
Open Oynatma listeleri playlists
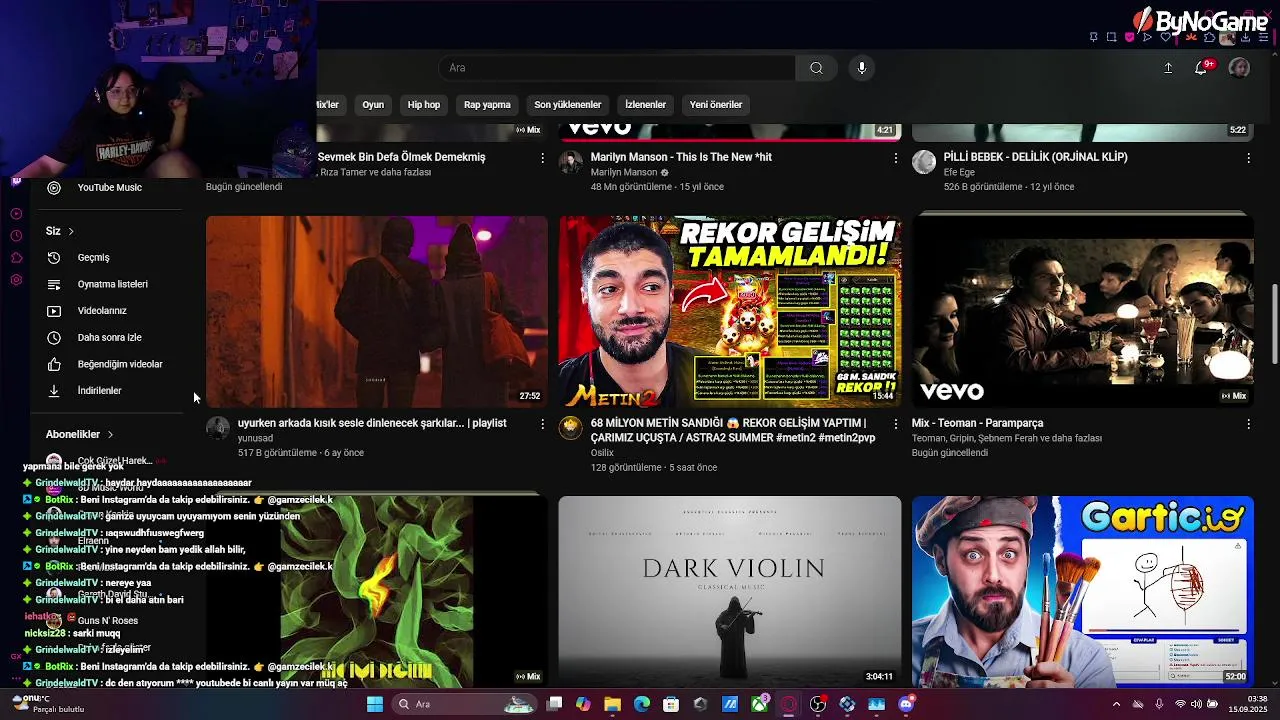[108, 284]
